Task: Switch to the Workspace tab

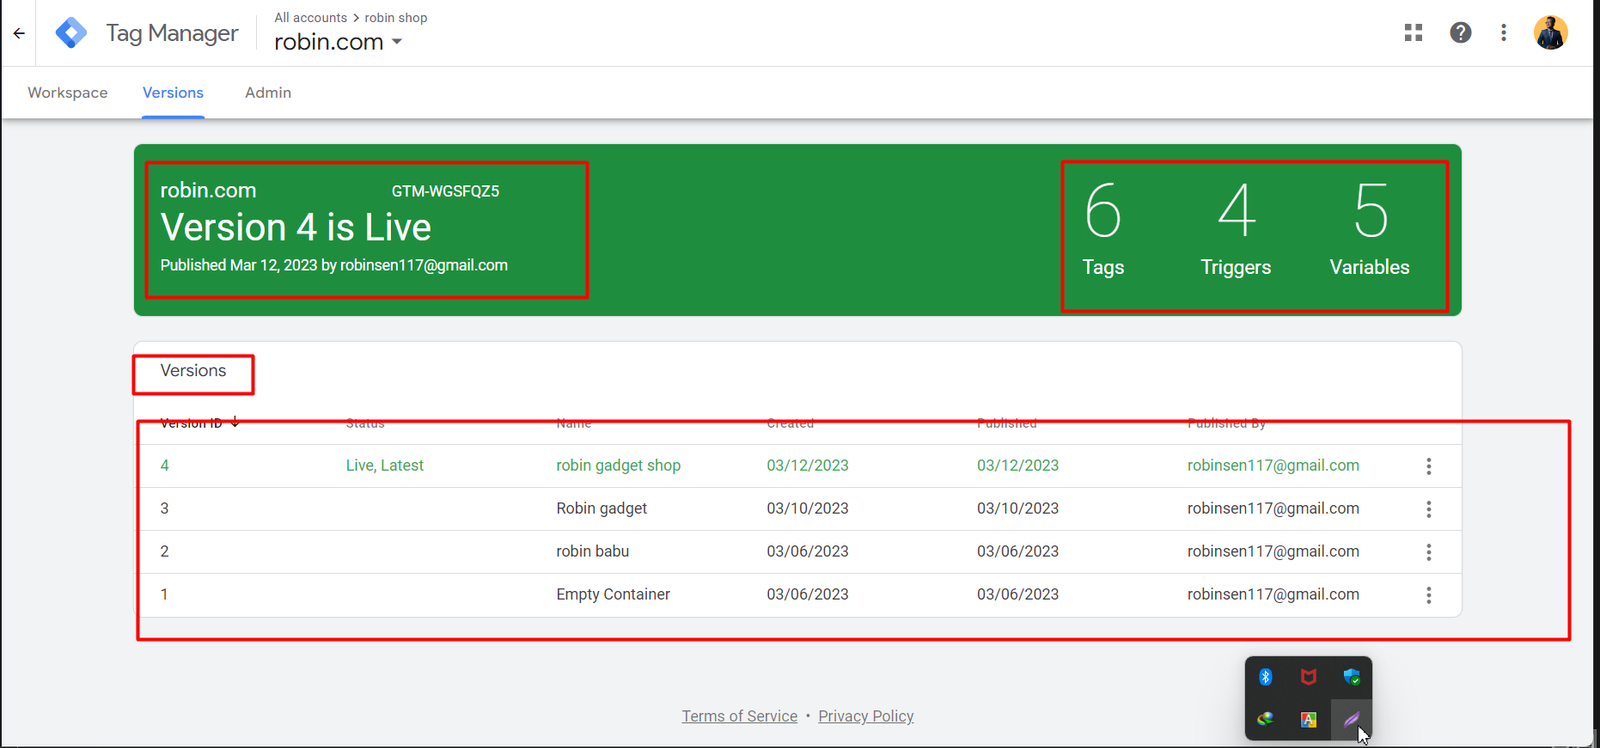Action: point(68,93)
